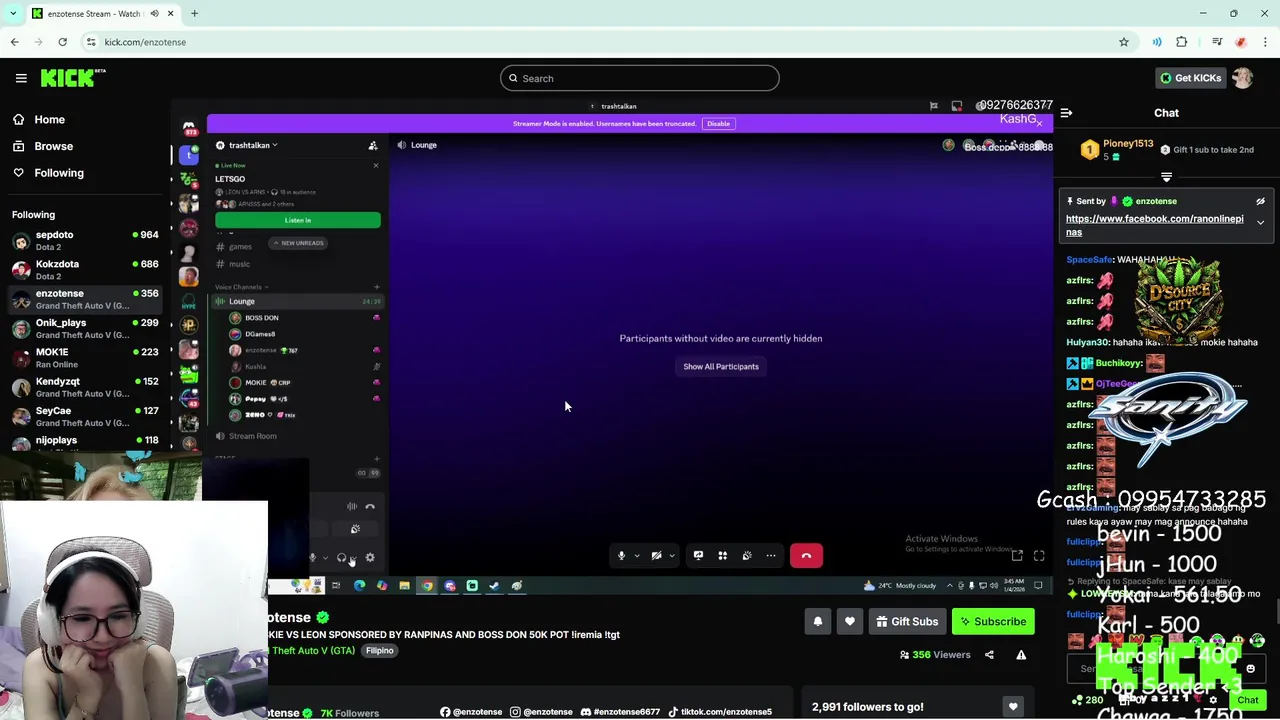The height and width of the screenshot is (720, 1280).
Task: Select BOSS DON in the Lounge voice list
Action: pos(262,318)
